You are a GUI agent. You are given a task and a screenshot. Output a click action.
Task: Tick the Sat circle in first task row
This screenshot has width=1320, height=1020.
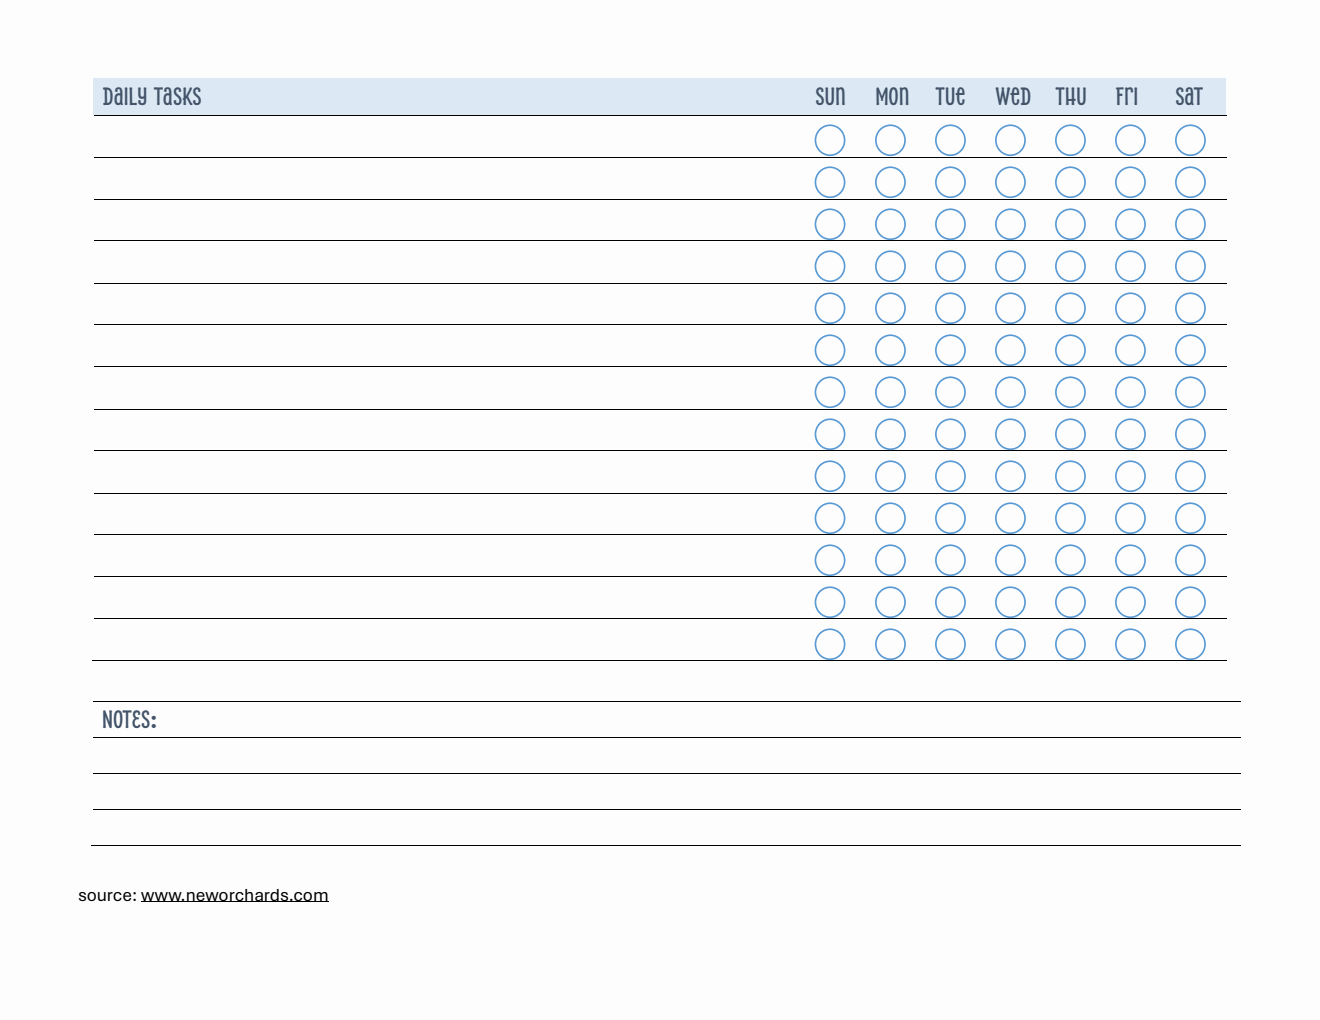(x=1190, y=140)
